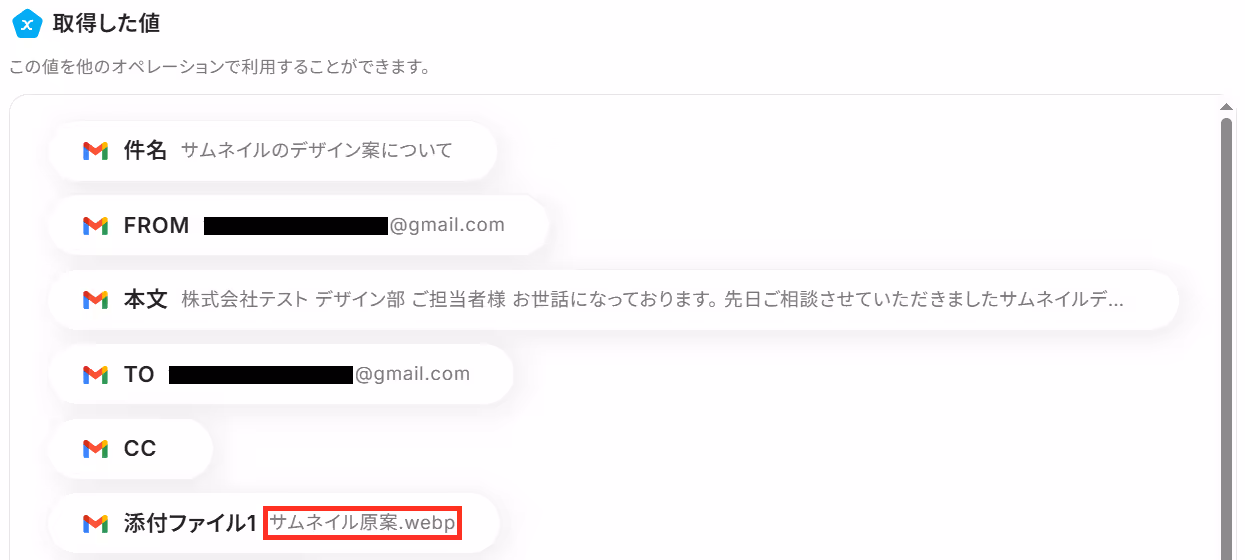Select the 本文 body text chip
The width and height of the screenshot is (1245, 560).
[614, 300]
